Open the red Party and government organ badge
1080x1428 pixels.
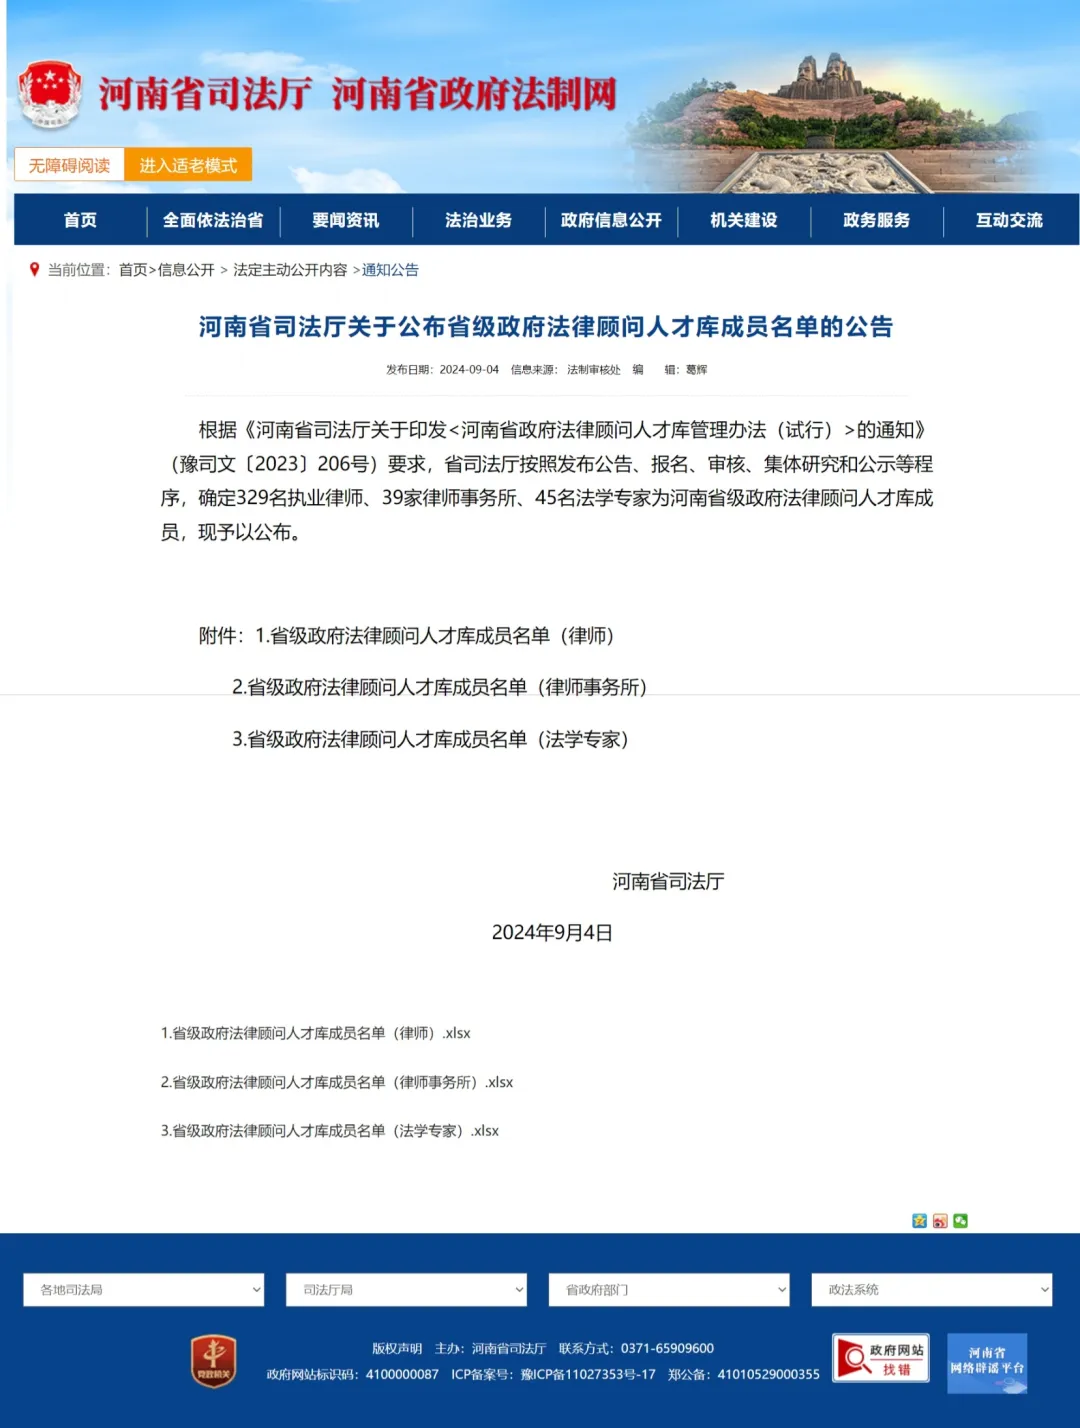(x=214, y=1361)
